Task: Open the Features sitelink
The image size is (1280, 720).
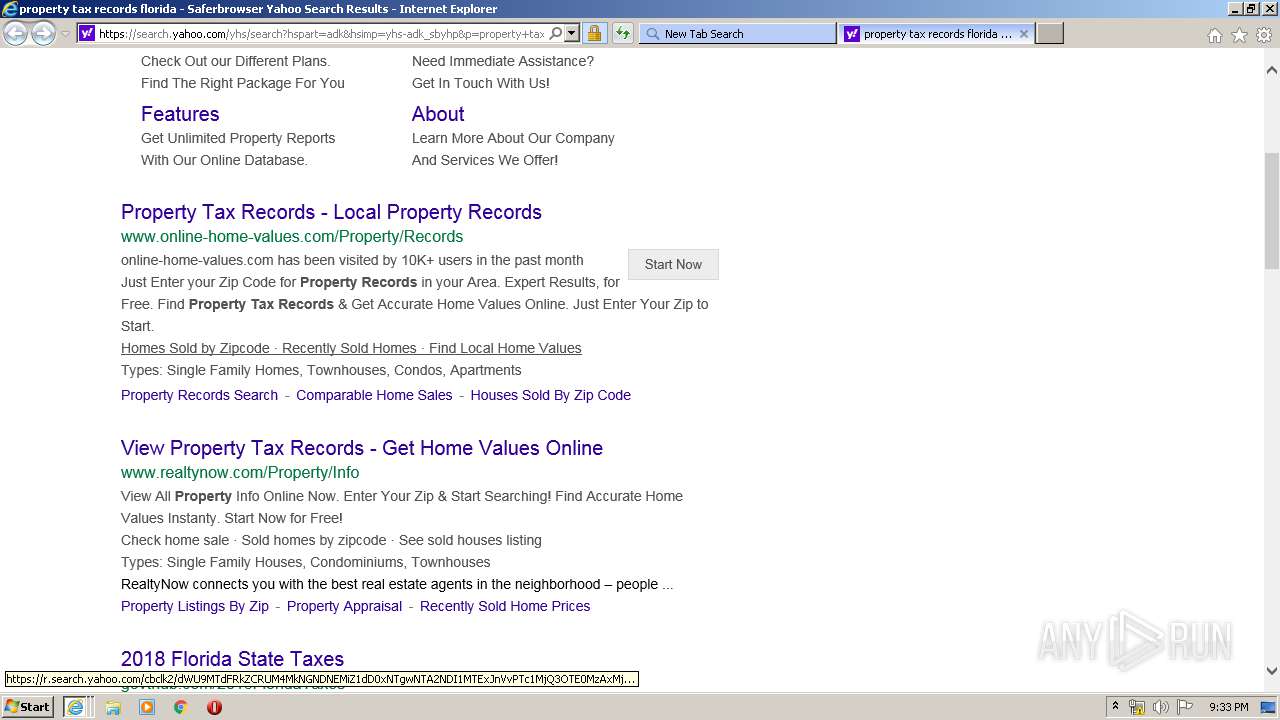Action: [180, 114]
